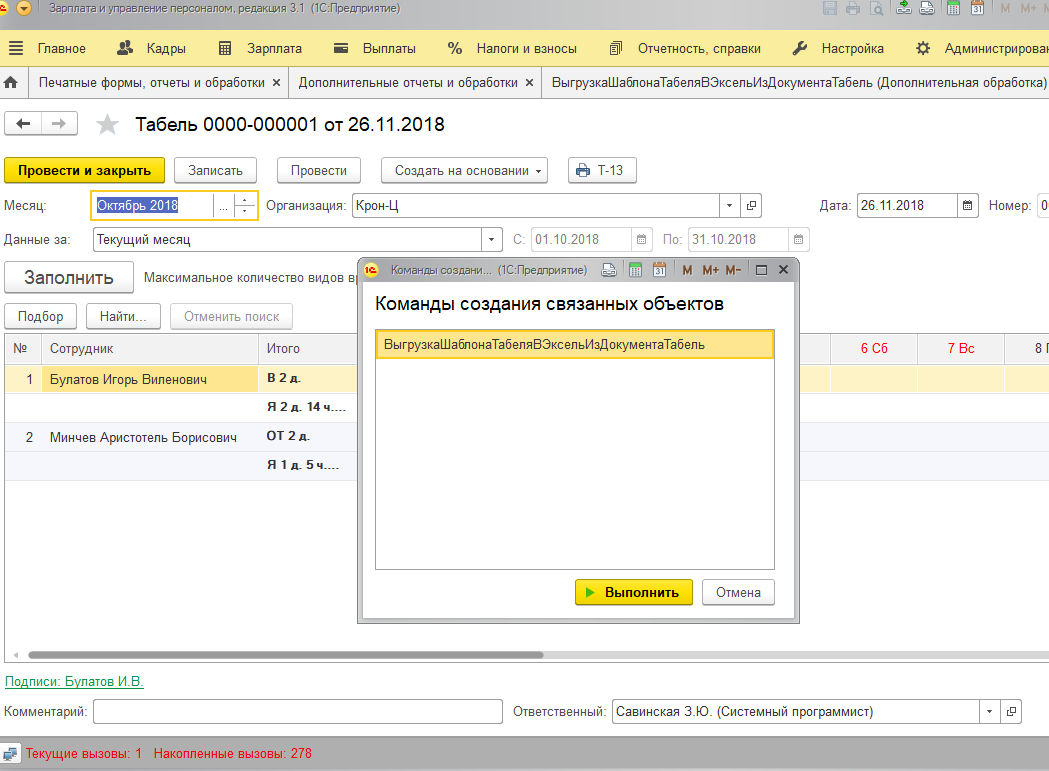Click the Записать button
Viewport: 1049px width, 771px height.
[x=215, y=171]
